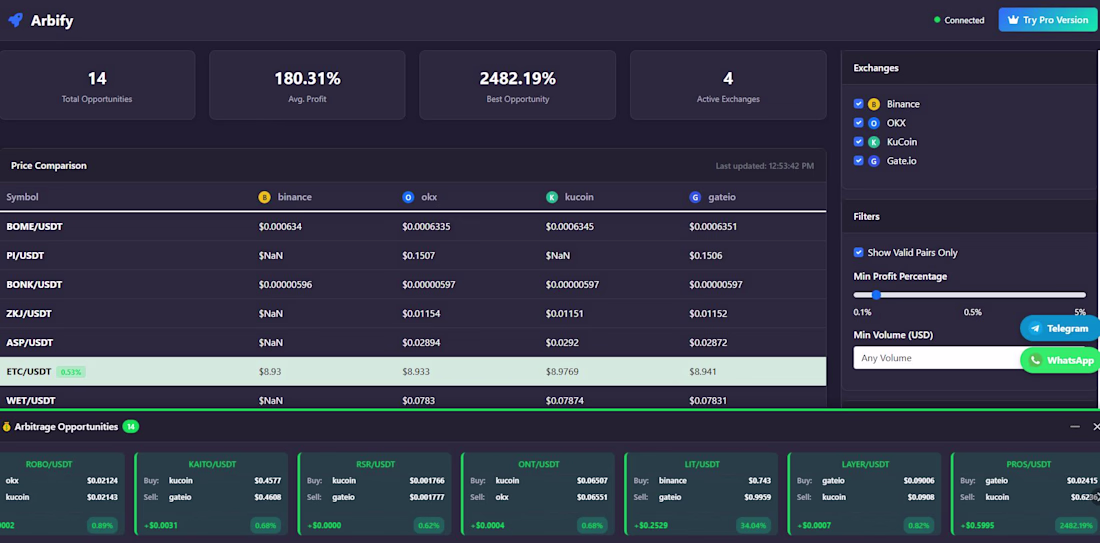Select the WET/USDT row symbol

coord(31,401)
